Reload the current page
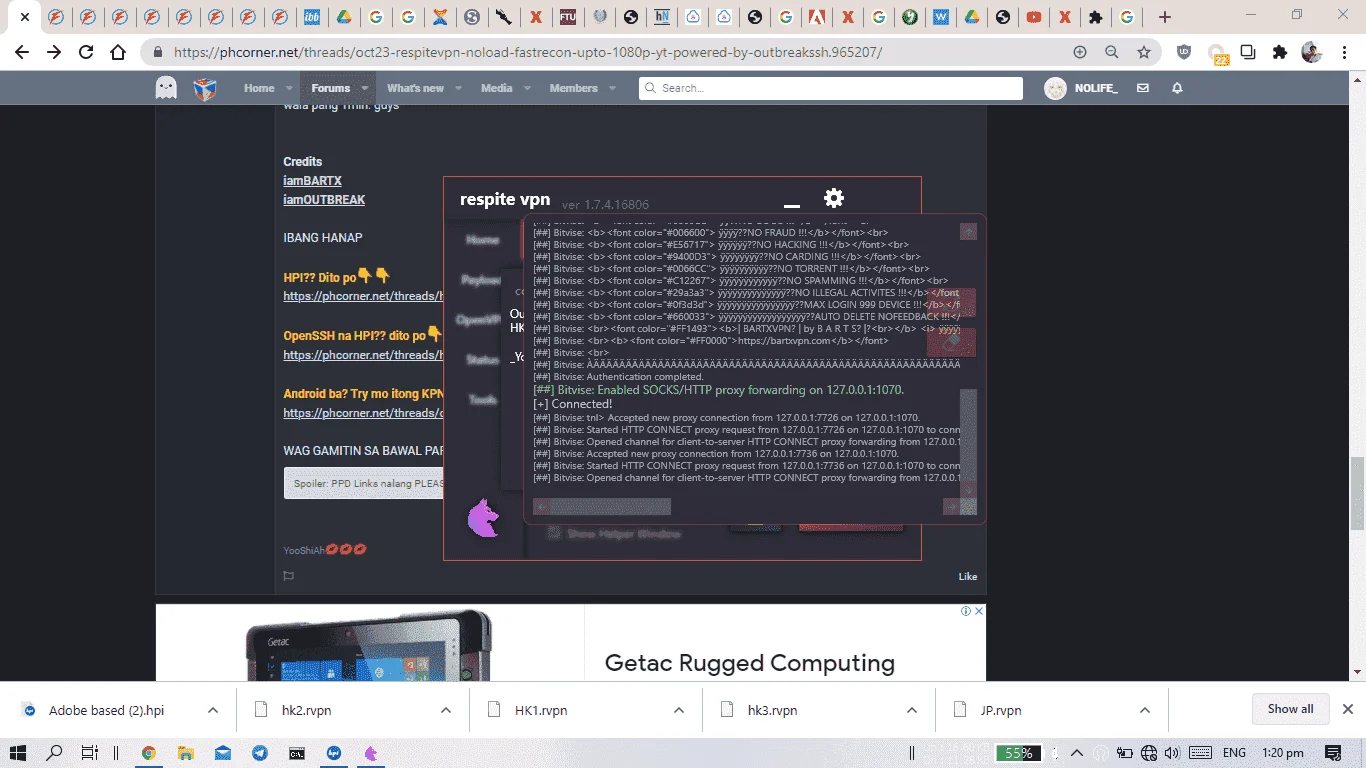The height and width of the screenshot is (768, 1366). [x=86, y=52]
